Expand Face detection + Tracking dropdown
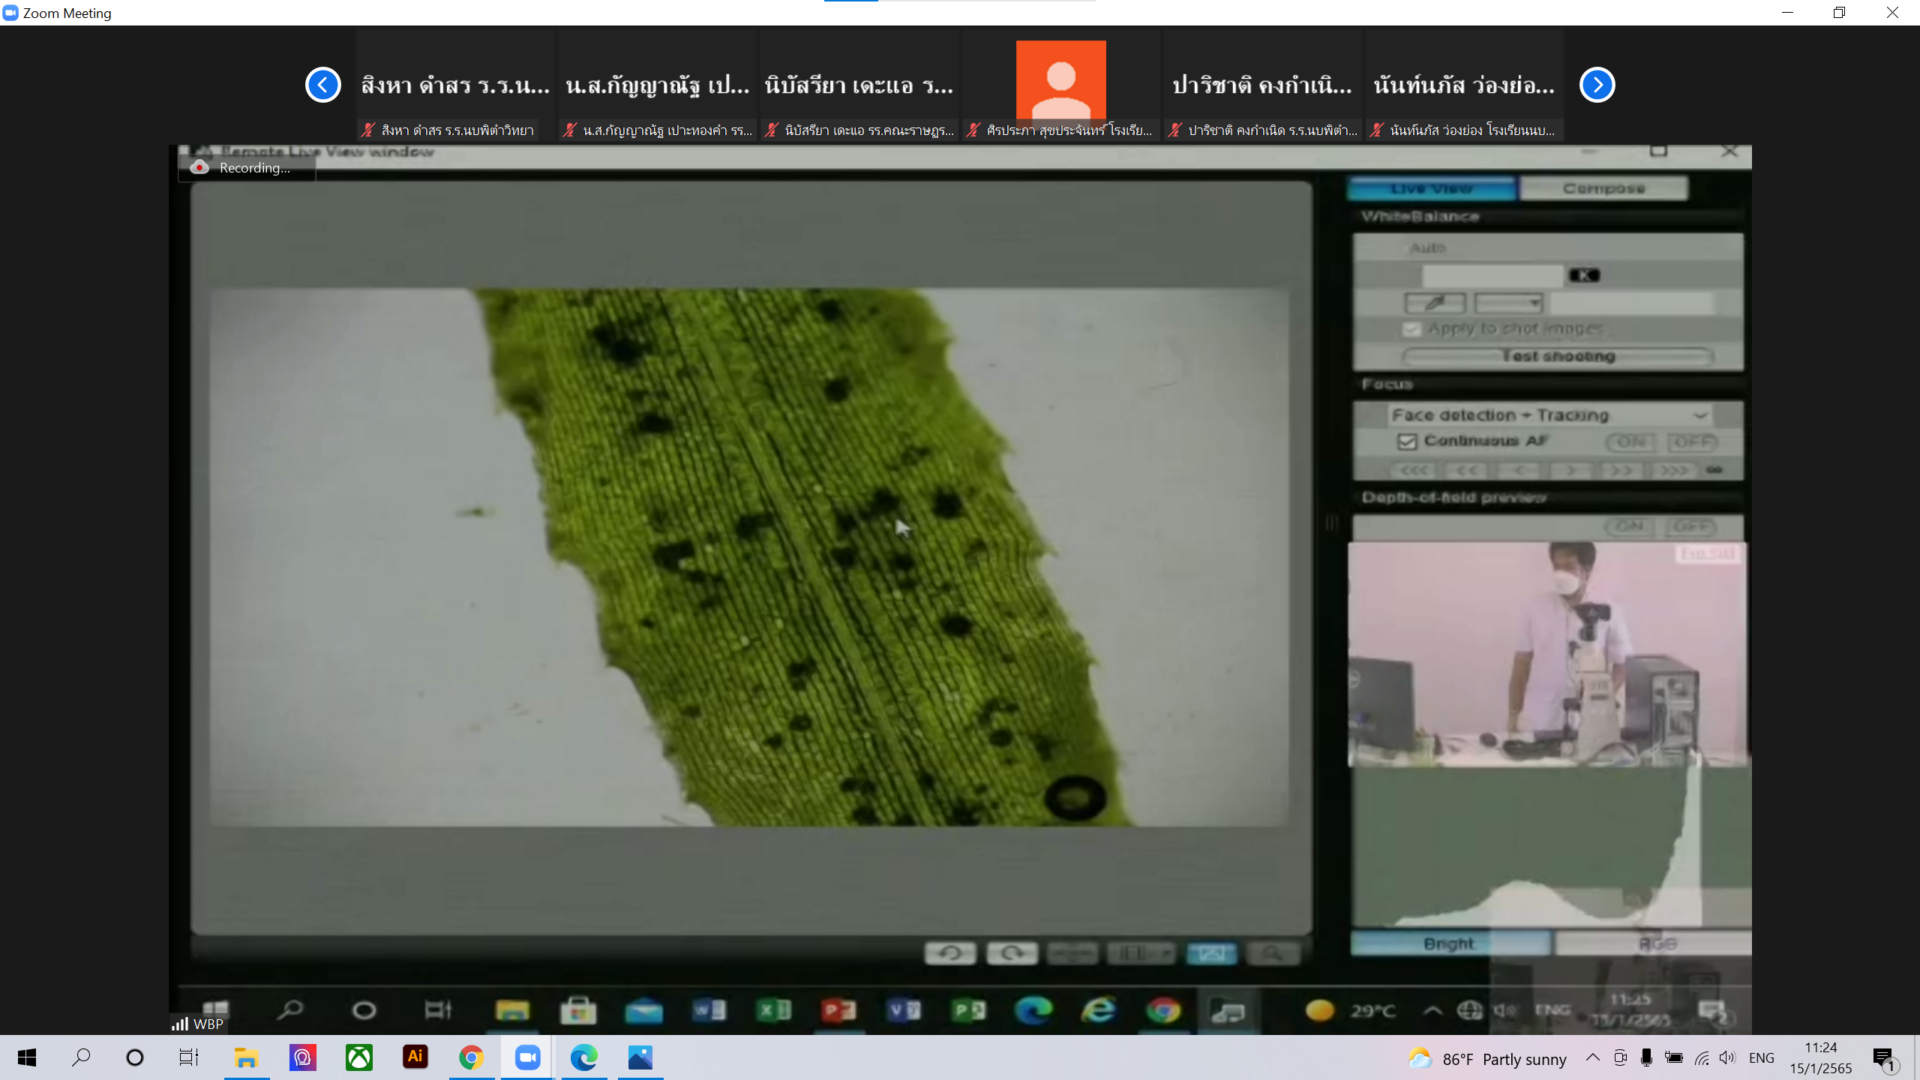This screenshot has height=1080, width=1920. tap(1699, 415)
